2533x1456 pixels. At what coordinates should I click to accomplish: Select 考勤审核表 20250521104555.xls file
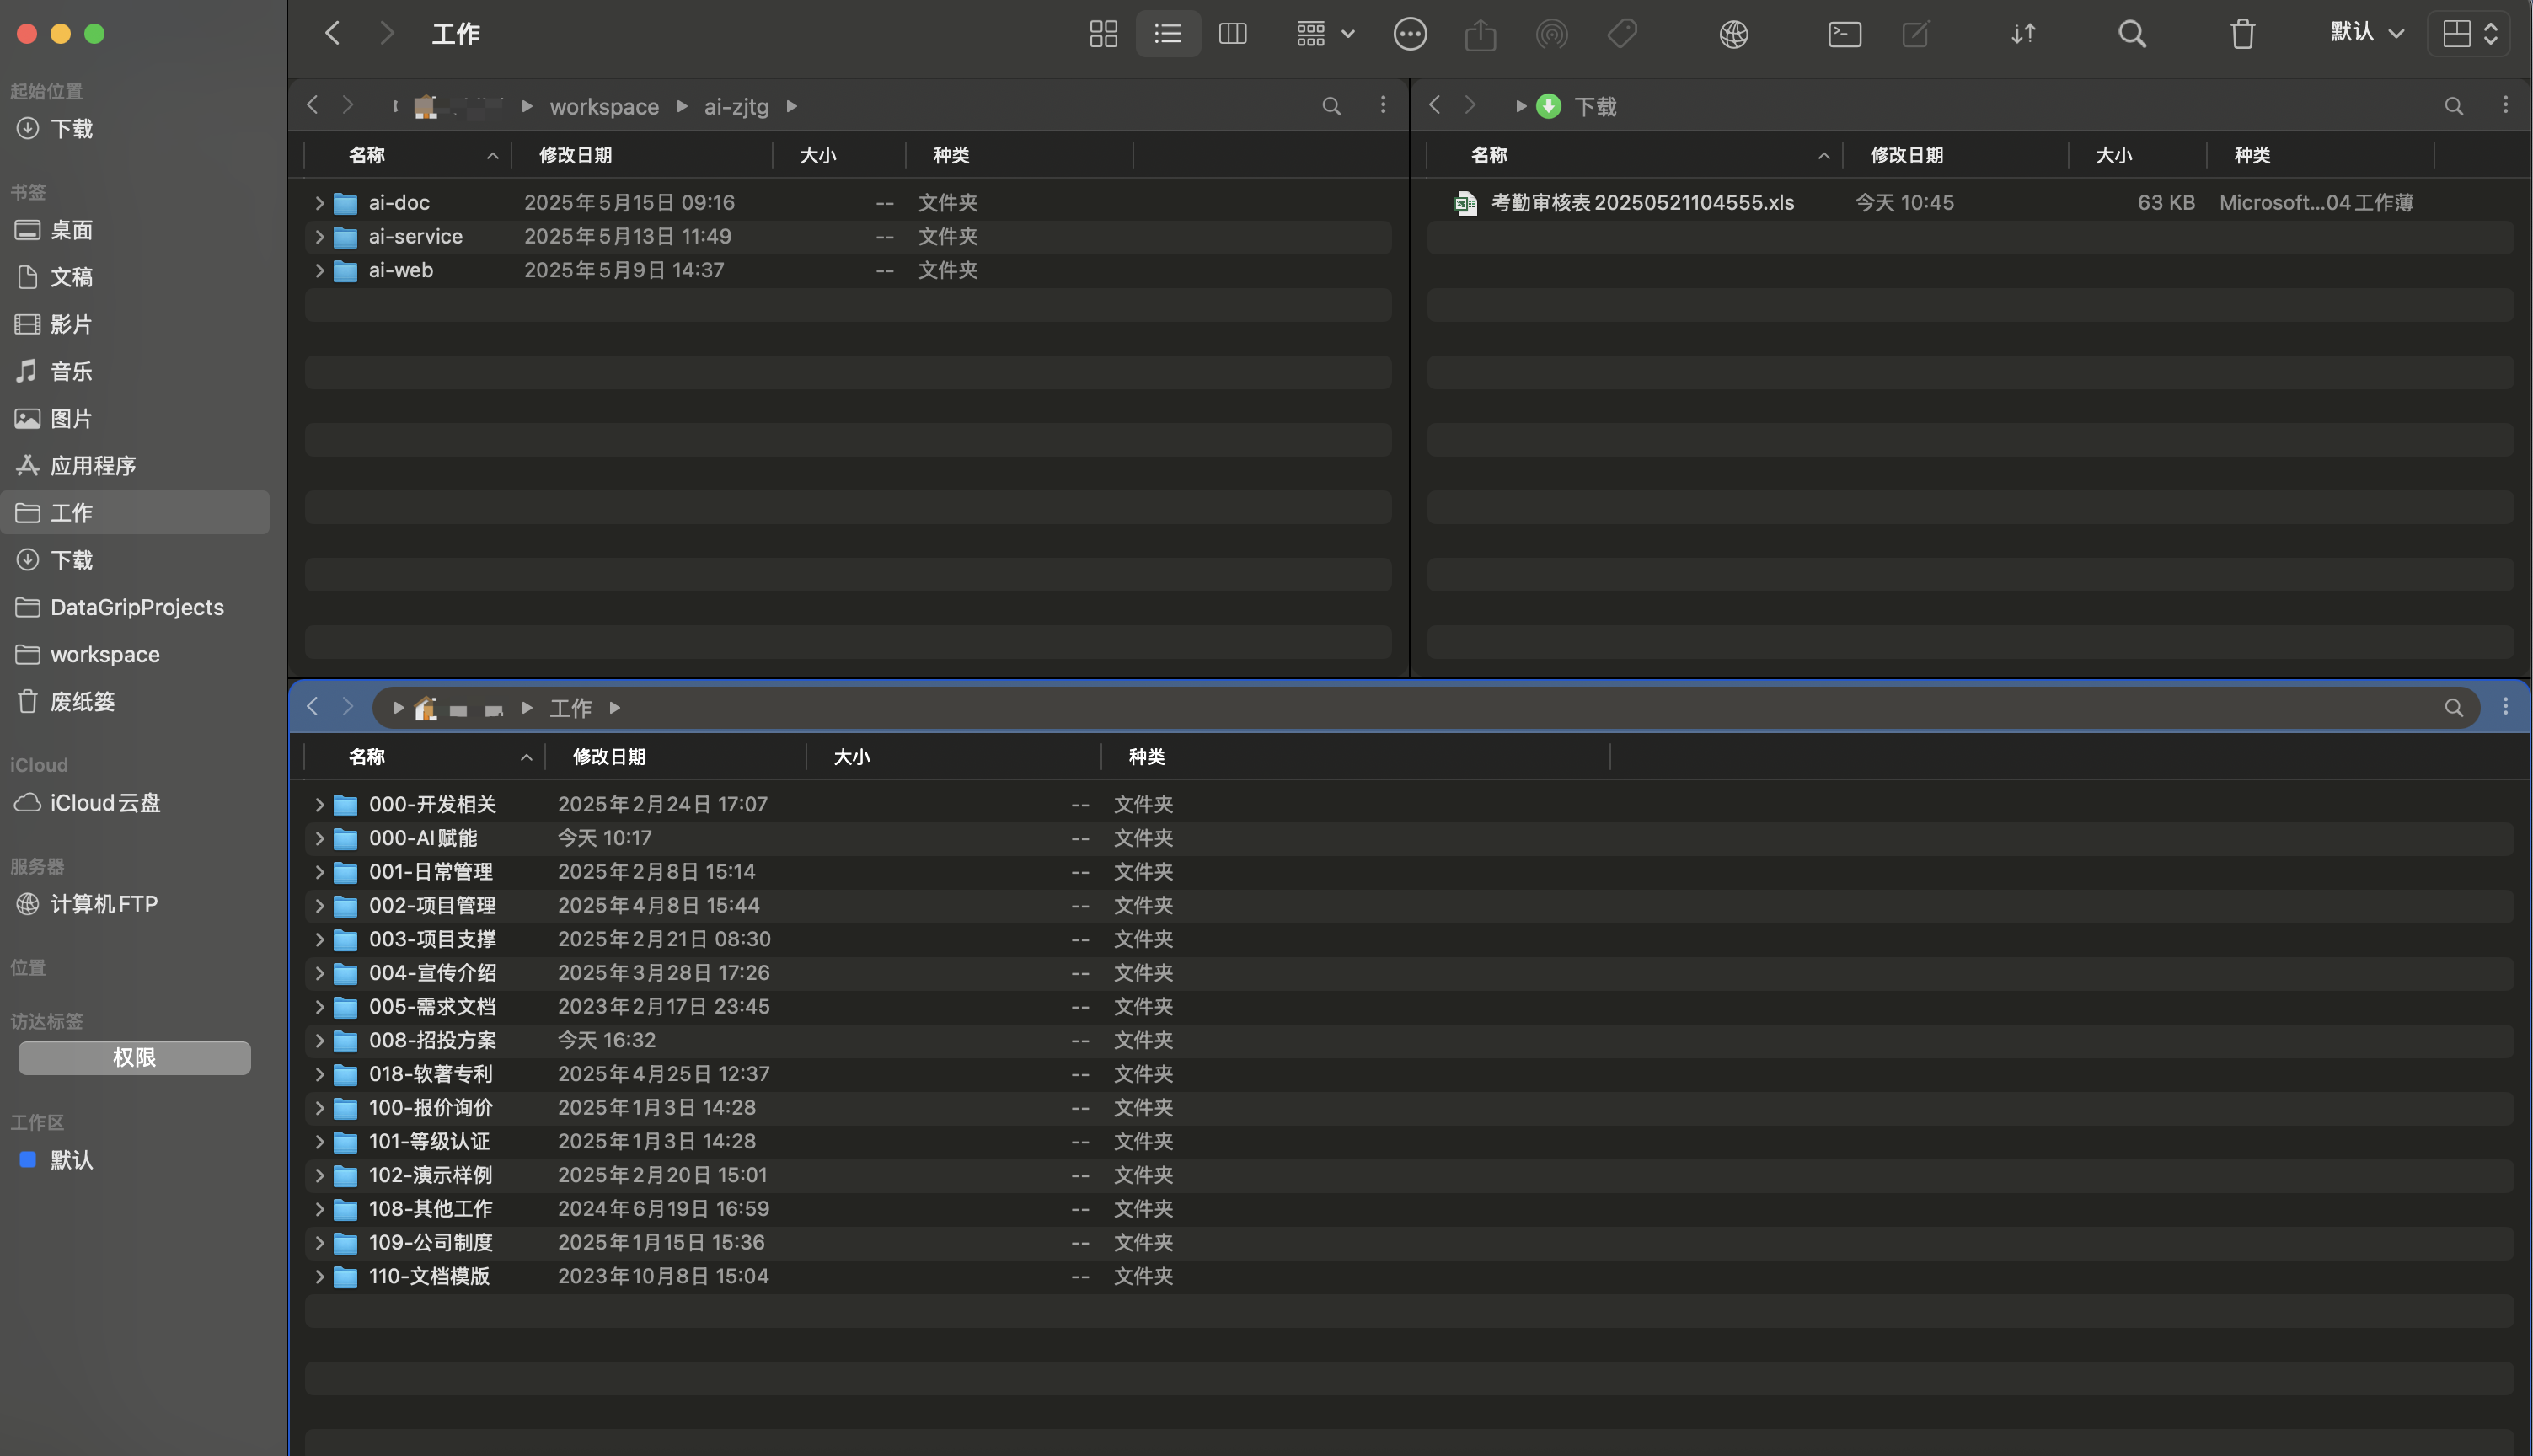(x=1640, y=202)
